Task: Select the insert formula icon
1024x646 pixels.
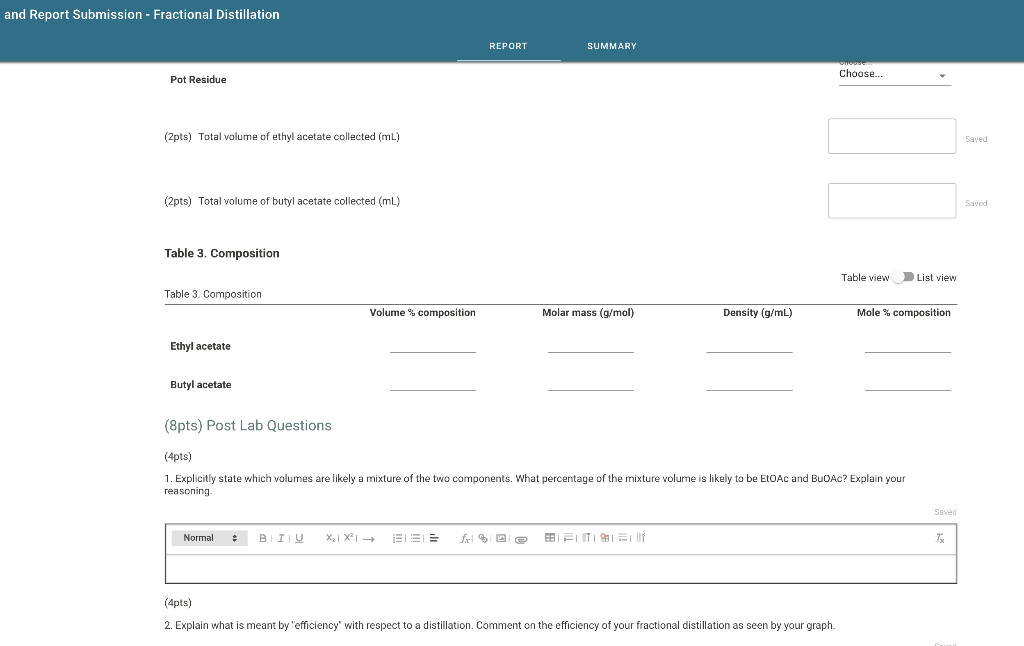Action: coord(466,538)
